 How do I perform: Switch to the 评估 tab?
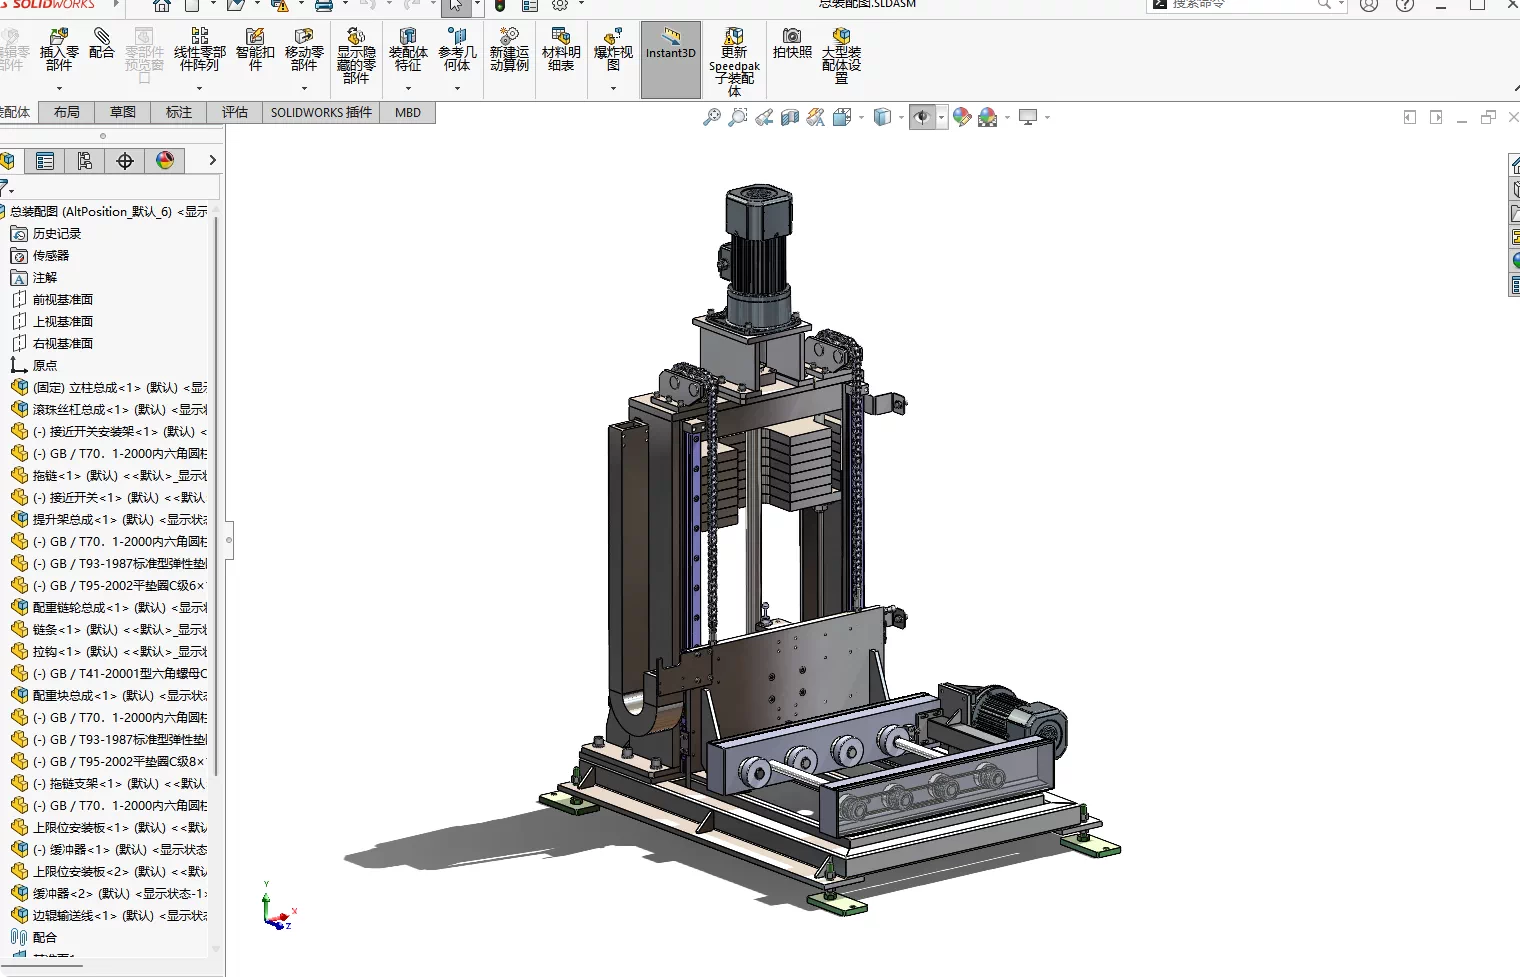click(235, 112)
